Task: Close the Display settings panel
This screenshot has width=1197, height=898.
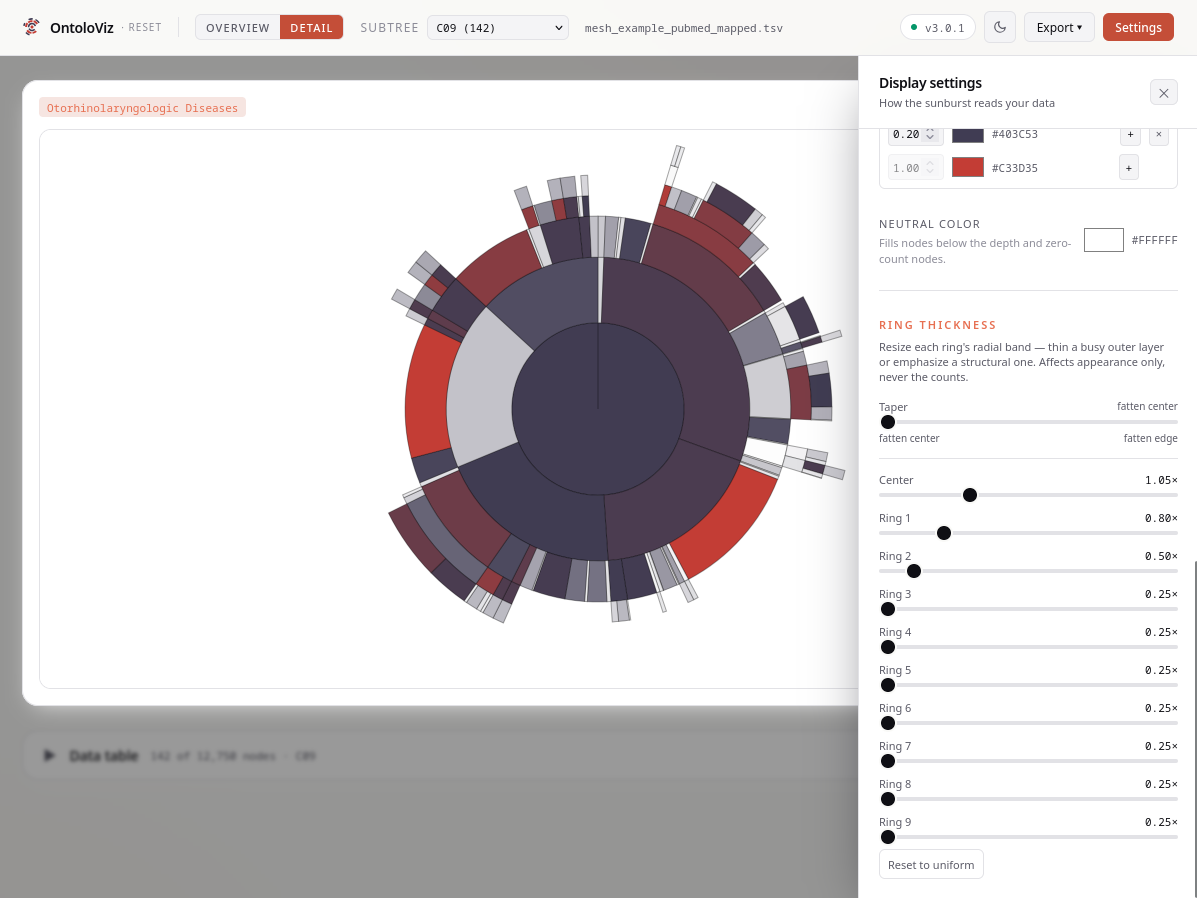Action: (1163, 93)
